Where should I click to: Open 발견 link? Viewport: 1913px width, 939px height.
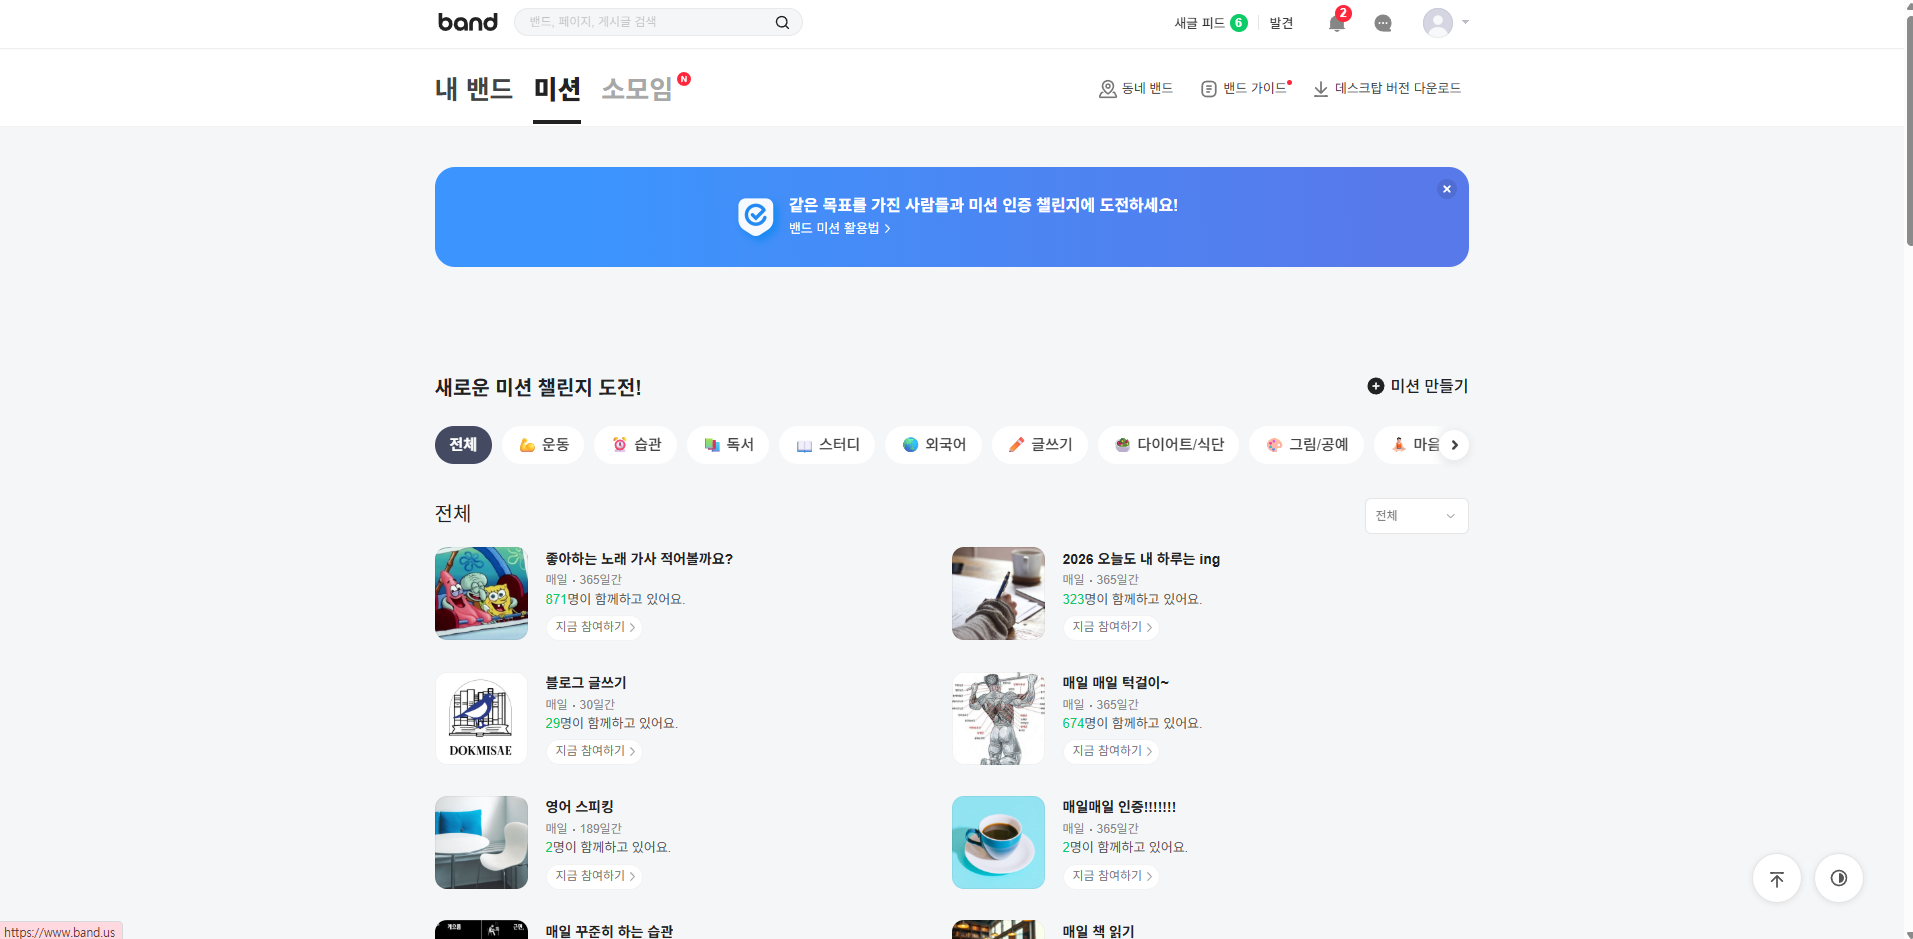click(1281, 23)
